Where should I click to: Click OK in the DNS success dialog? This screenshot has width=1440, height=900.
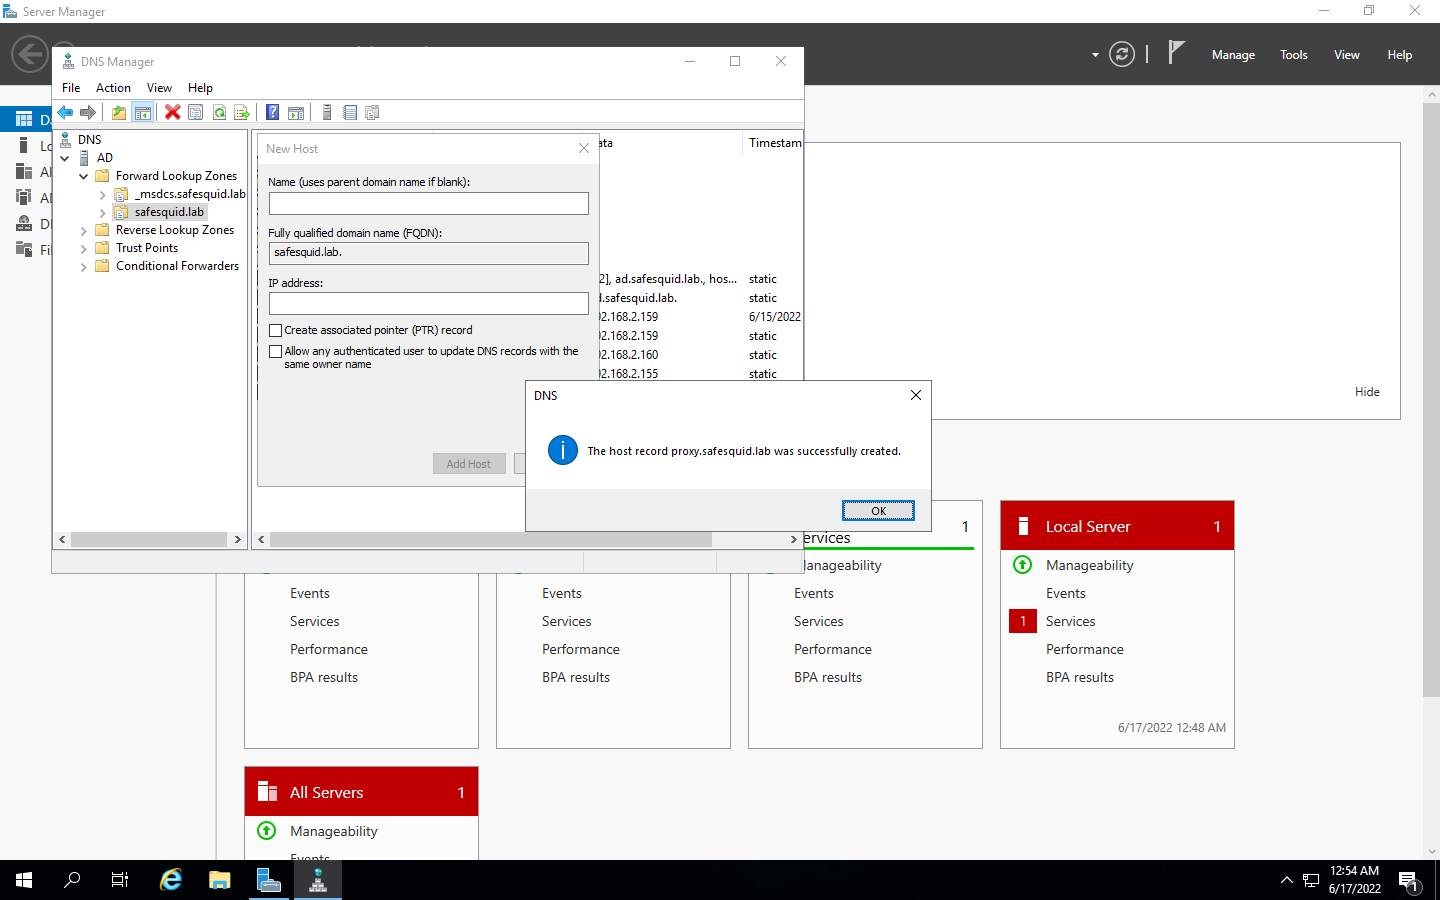[878, 511]
